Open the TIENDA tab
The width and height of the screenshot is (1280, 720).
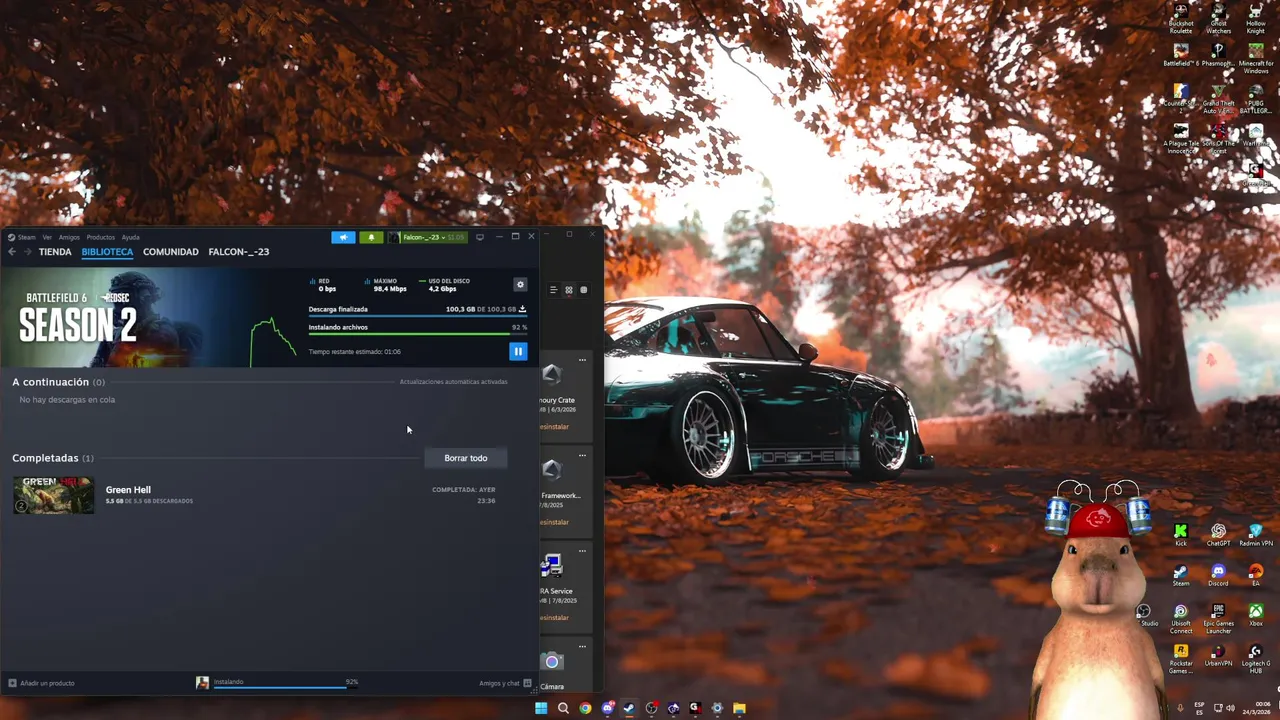click(55, 252)
